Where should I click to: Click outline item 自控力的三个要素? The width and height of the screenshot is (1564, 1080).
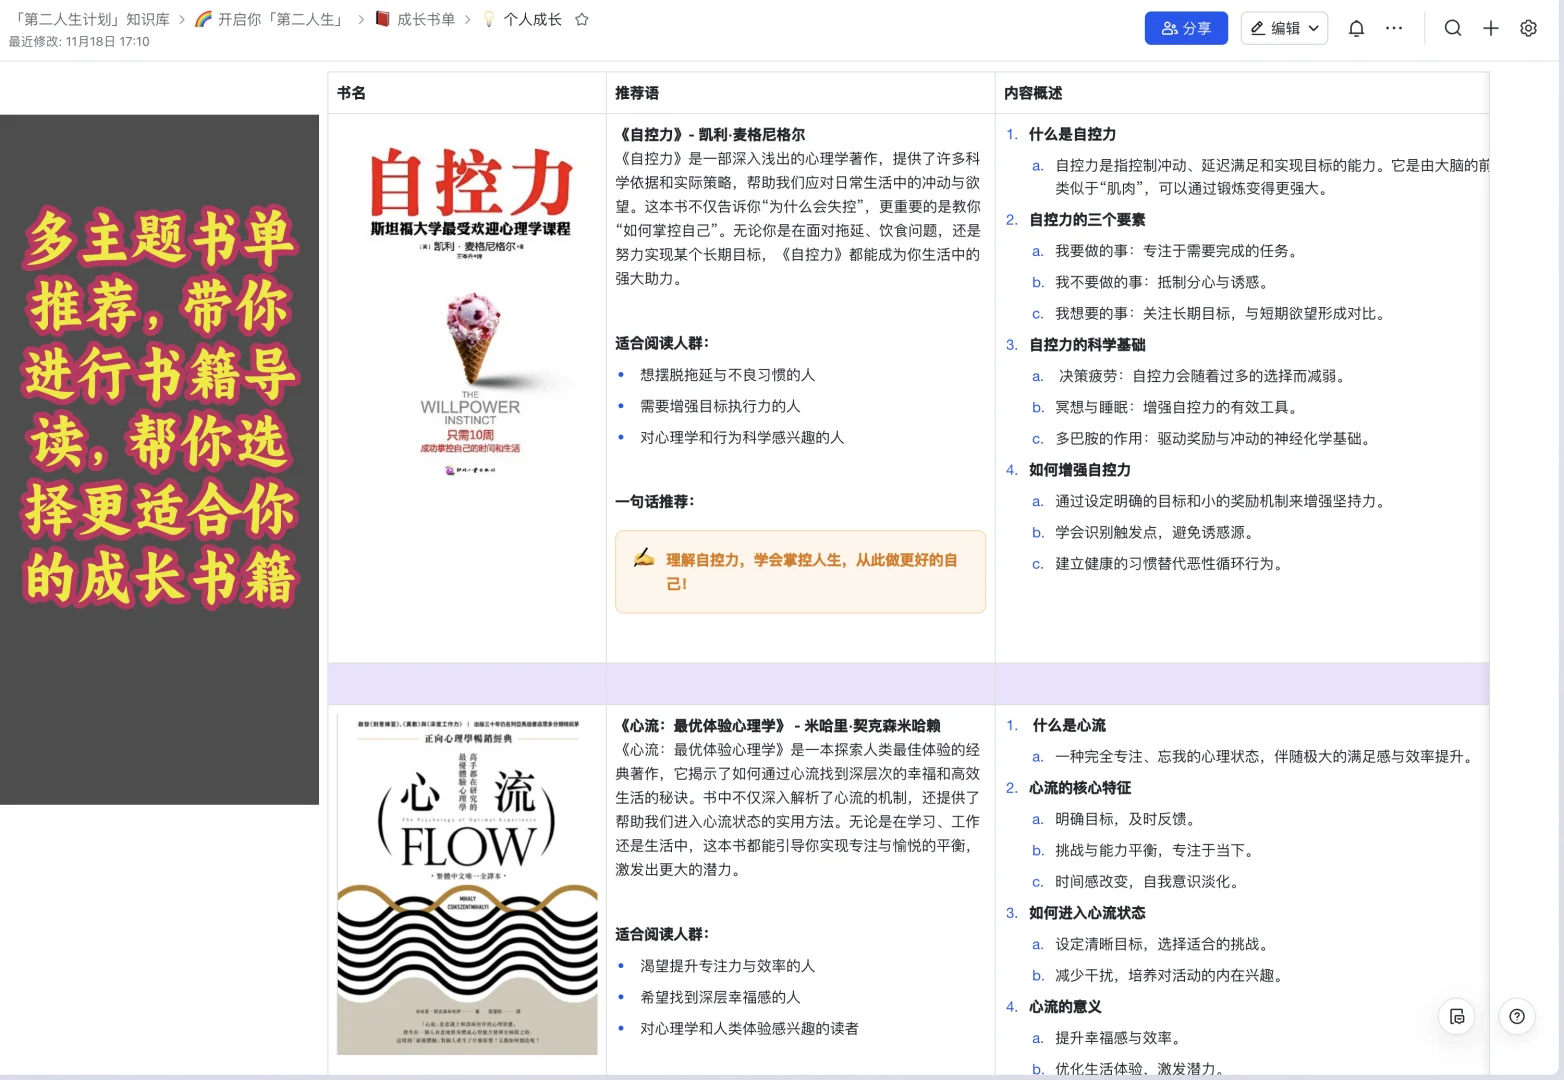pyautogui.click(x=1087, y=219)
